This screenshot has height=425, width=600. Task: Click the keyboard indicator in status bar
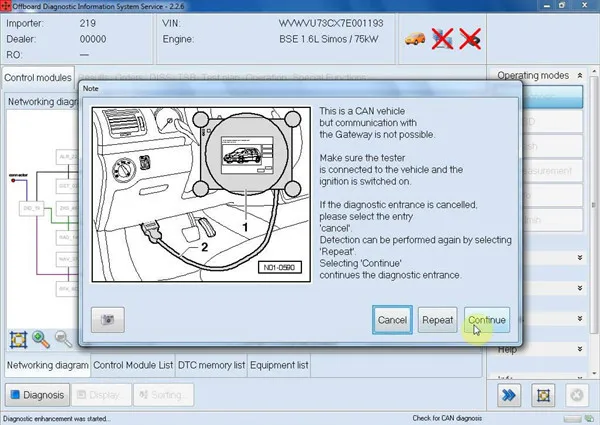coord(572,419)
